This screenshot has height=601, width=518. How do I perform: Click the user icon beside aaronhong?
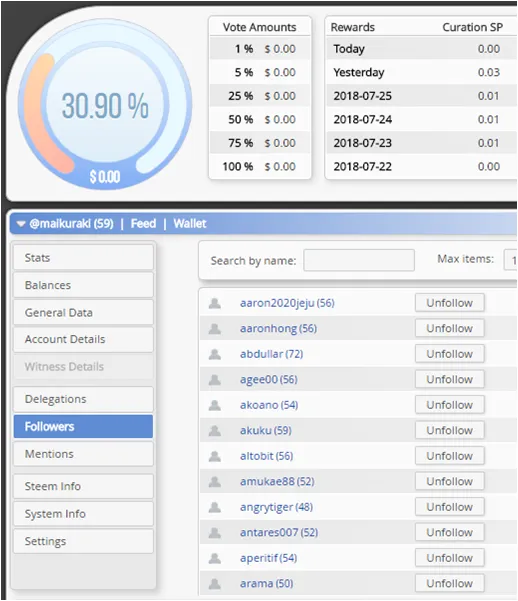tap(215, 329)
